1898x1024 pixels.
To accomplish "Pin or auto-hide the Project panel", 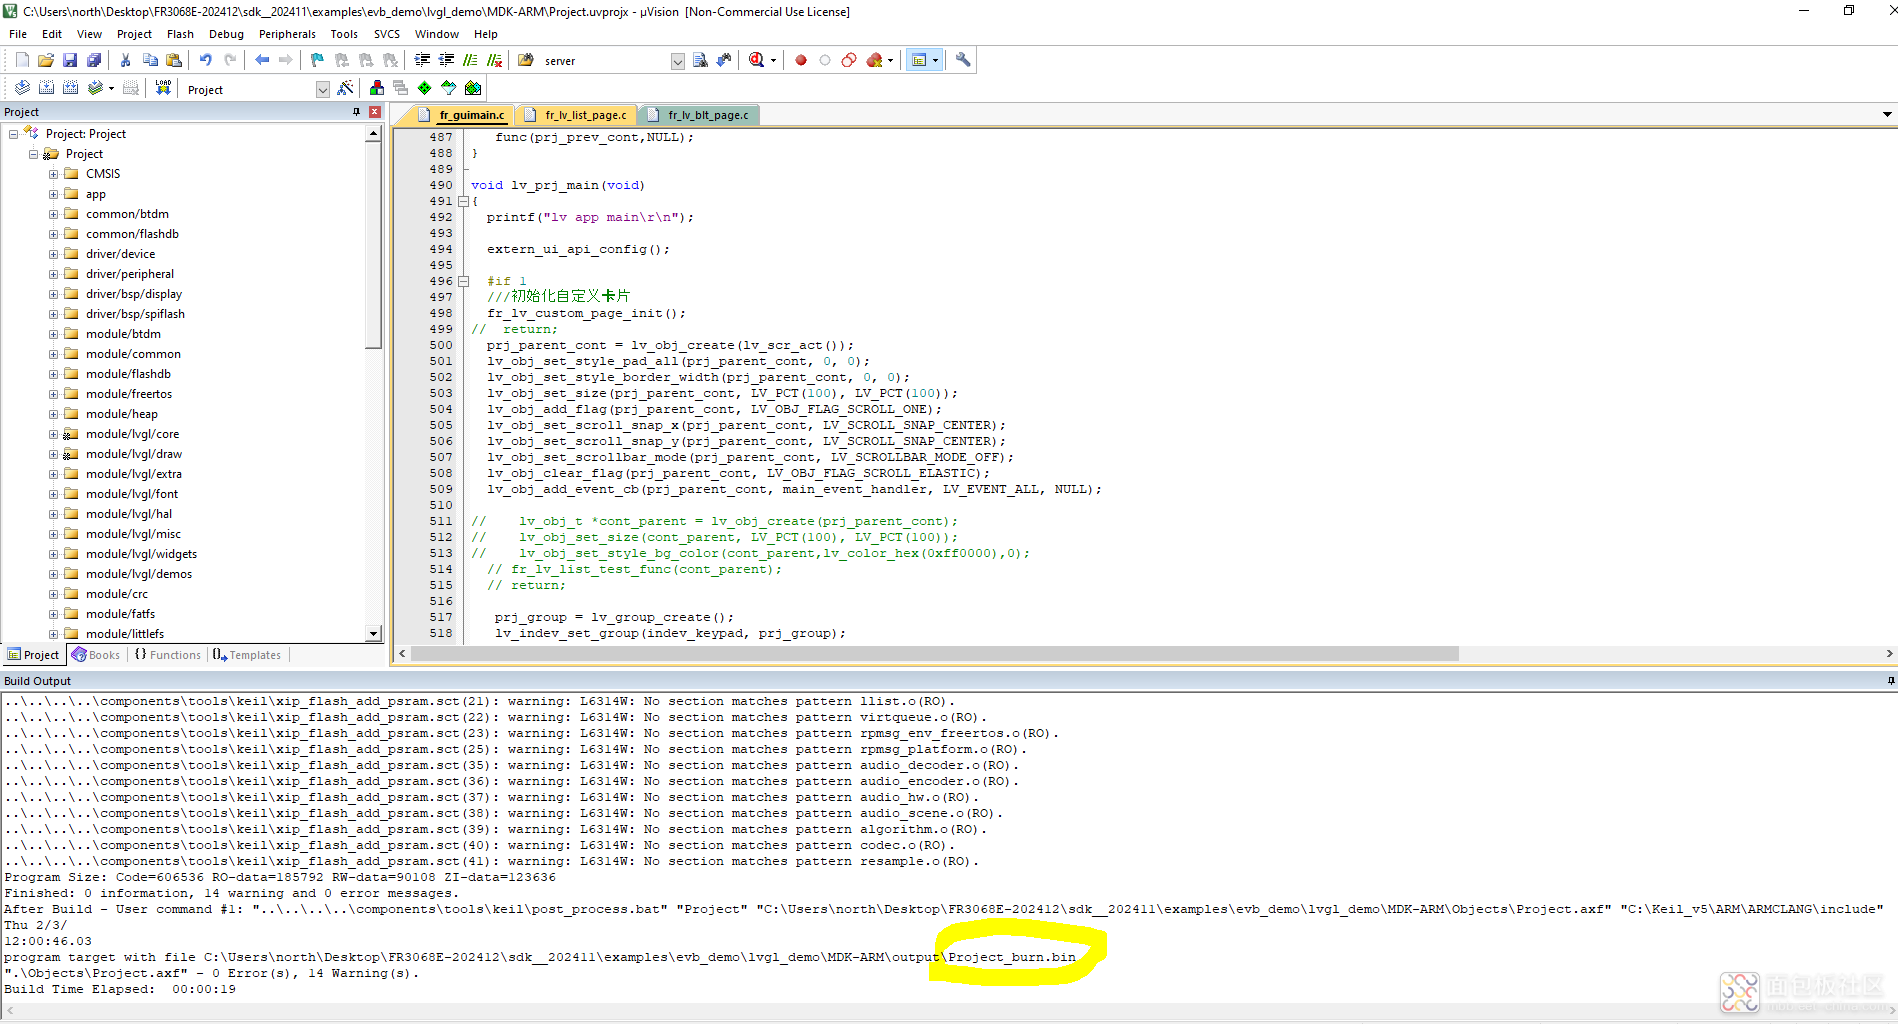I will [356, 112].
